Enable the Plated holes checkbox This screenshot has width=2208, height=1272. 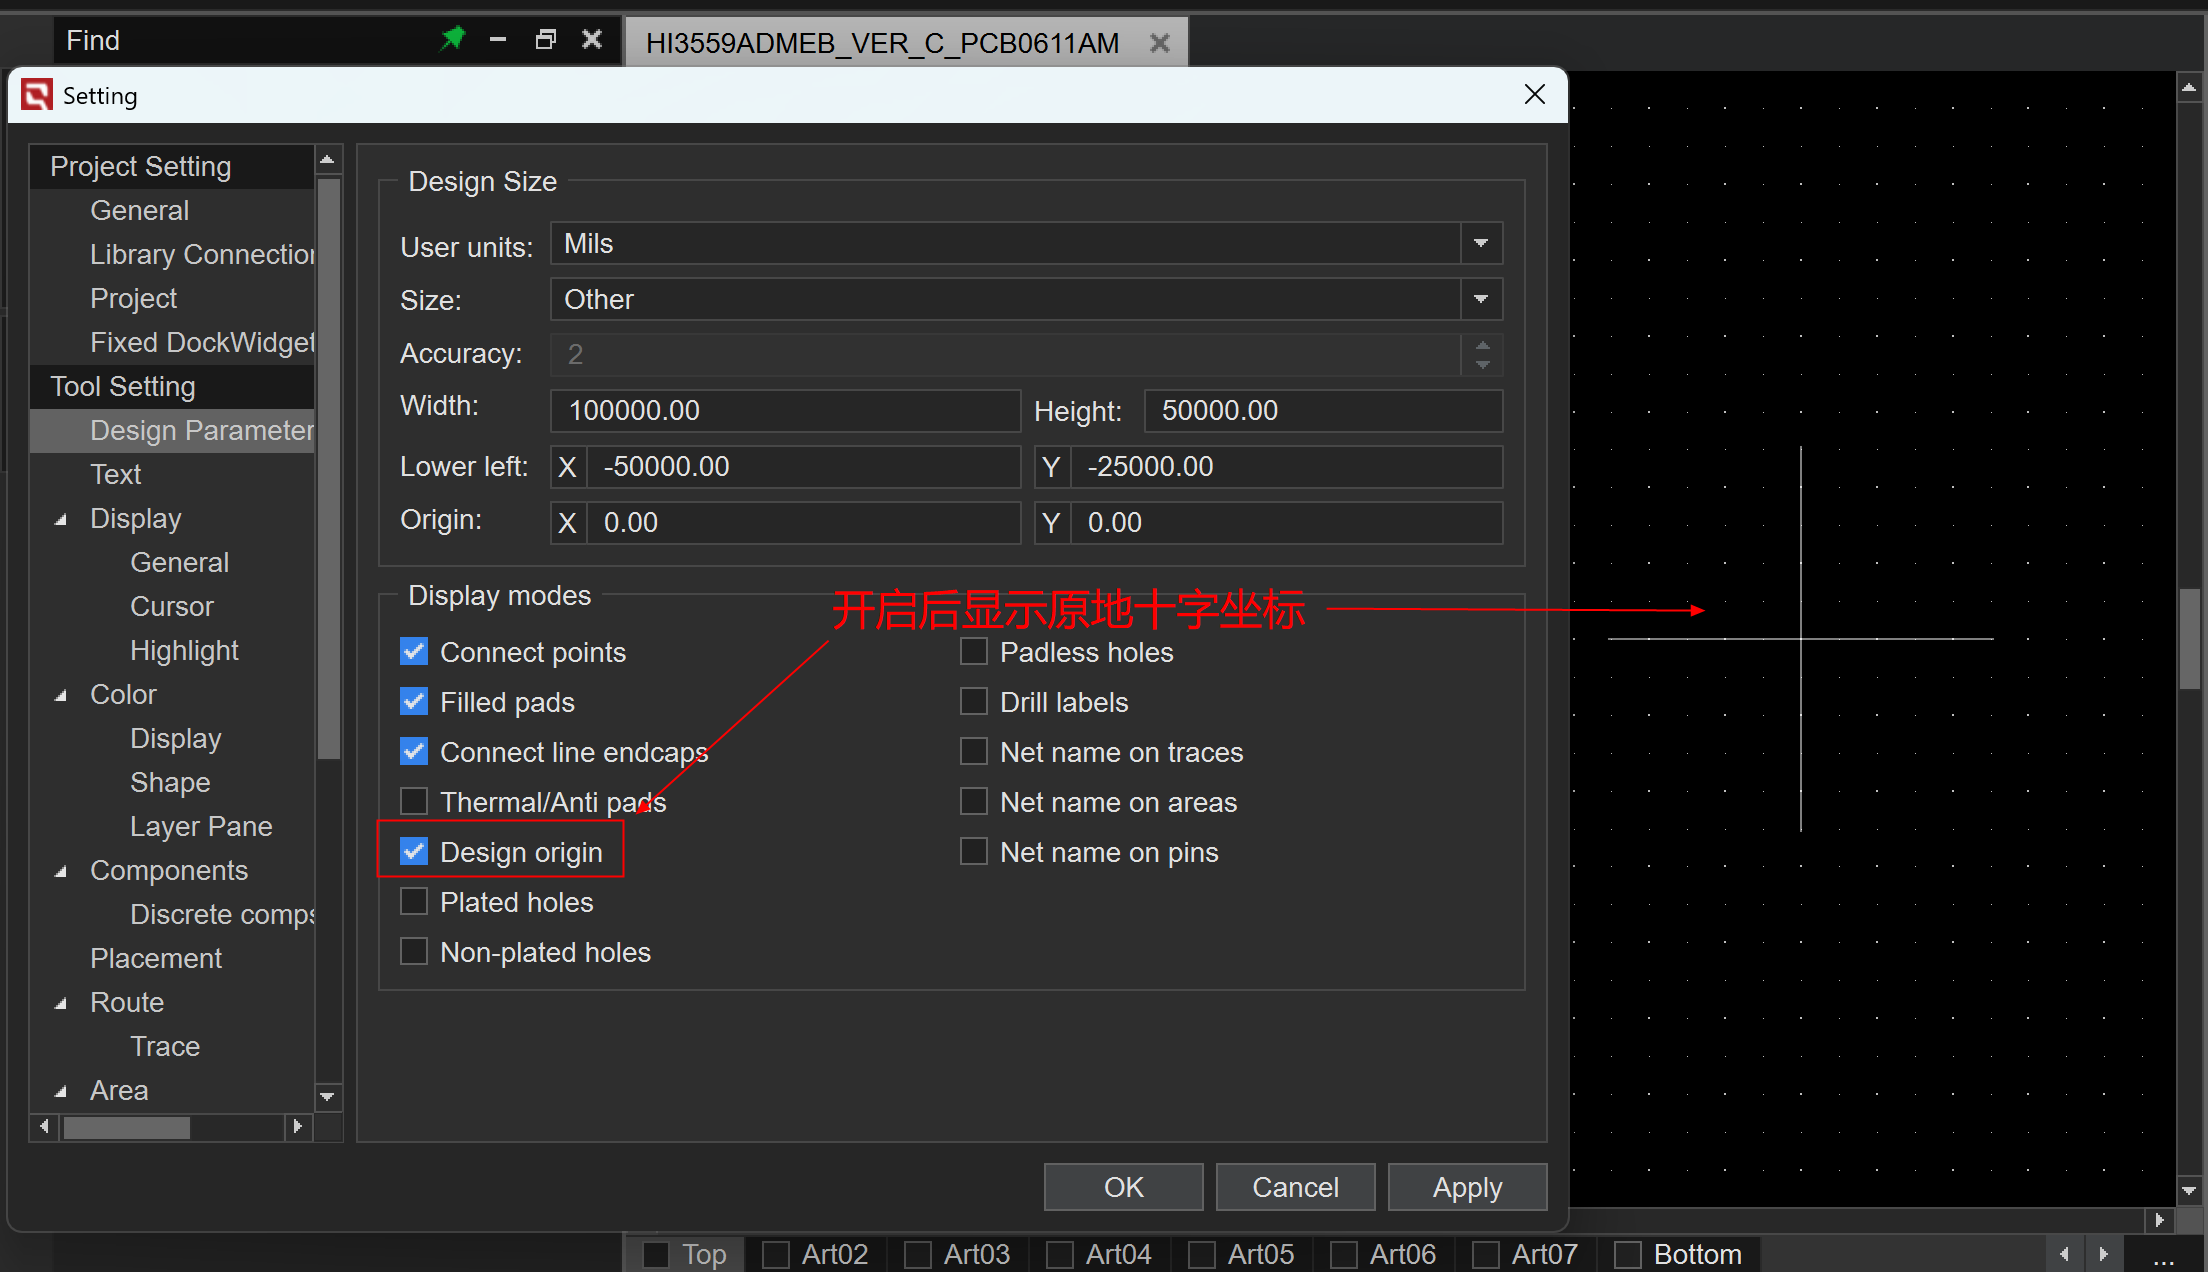tap(414, 901)
